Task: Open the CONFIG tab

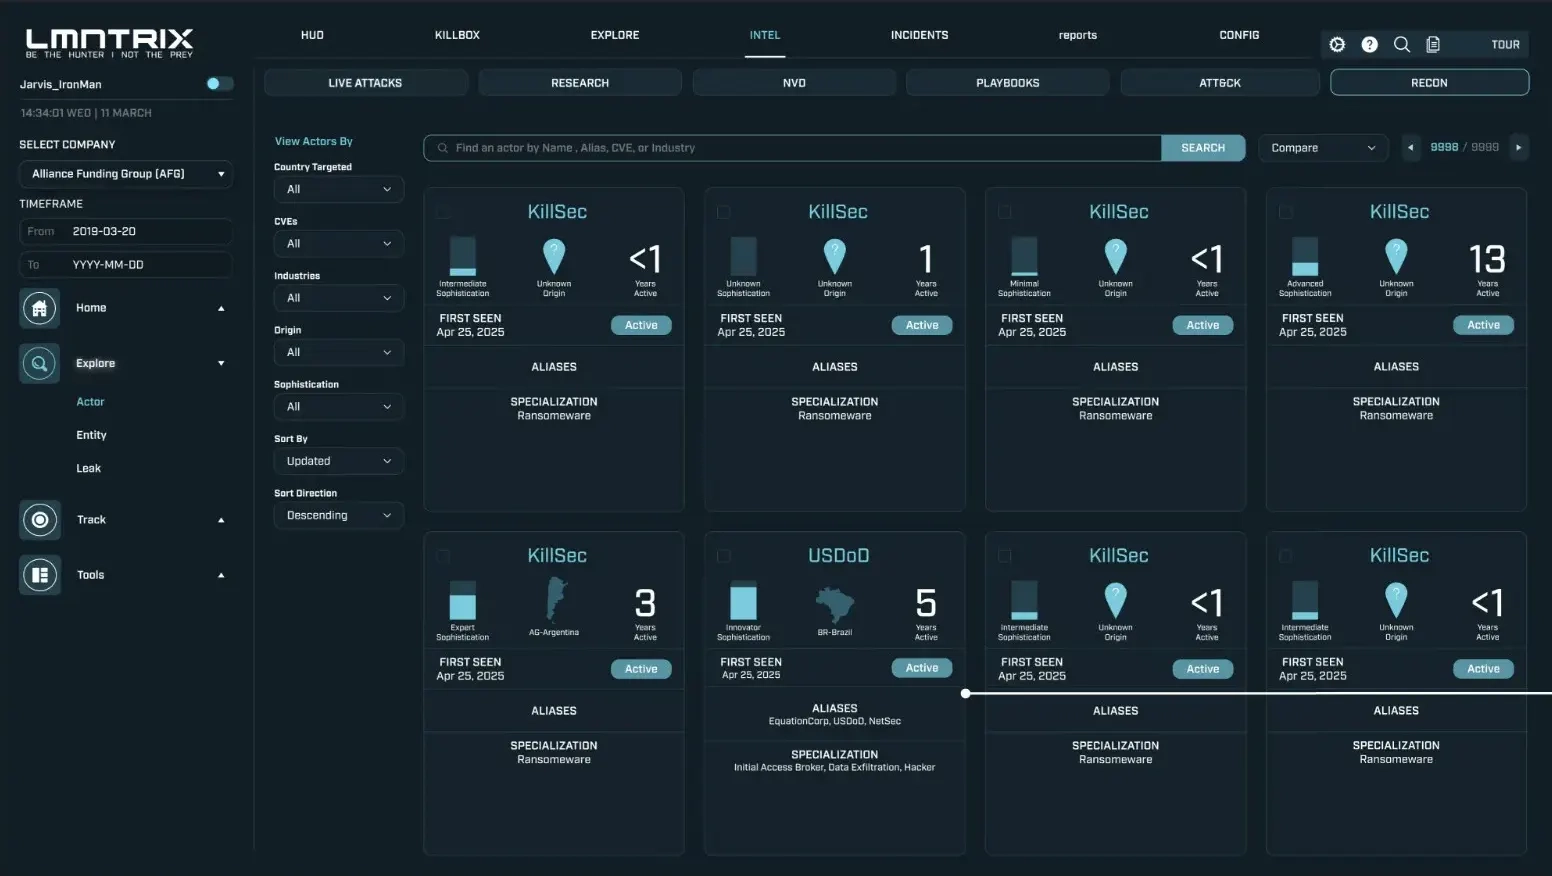Action: (1239, 35)
